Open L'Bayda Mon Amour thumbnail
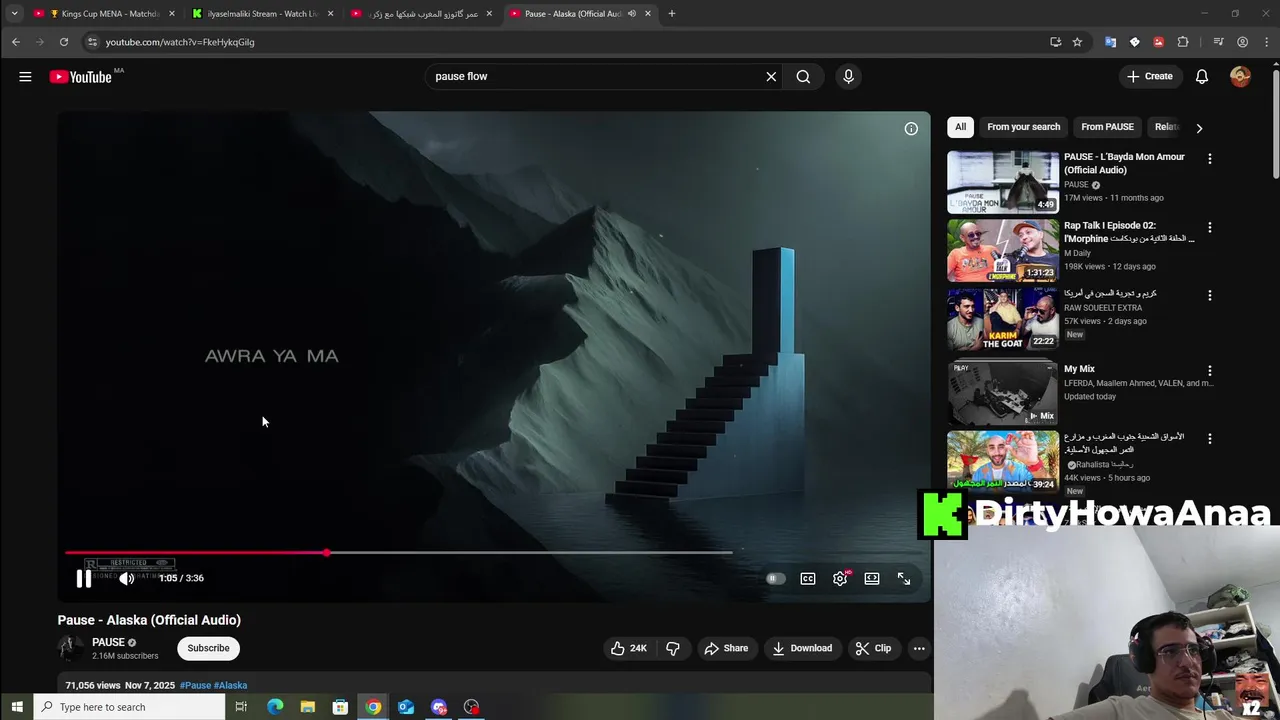This screenshot has width=1280, height=720. click(x=1002, y=182)
